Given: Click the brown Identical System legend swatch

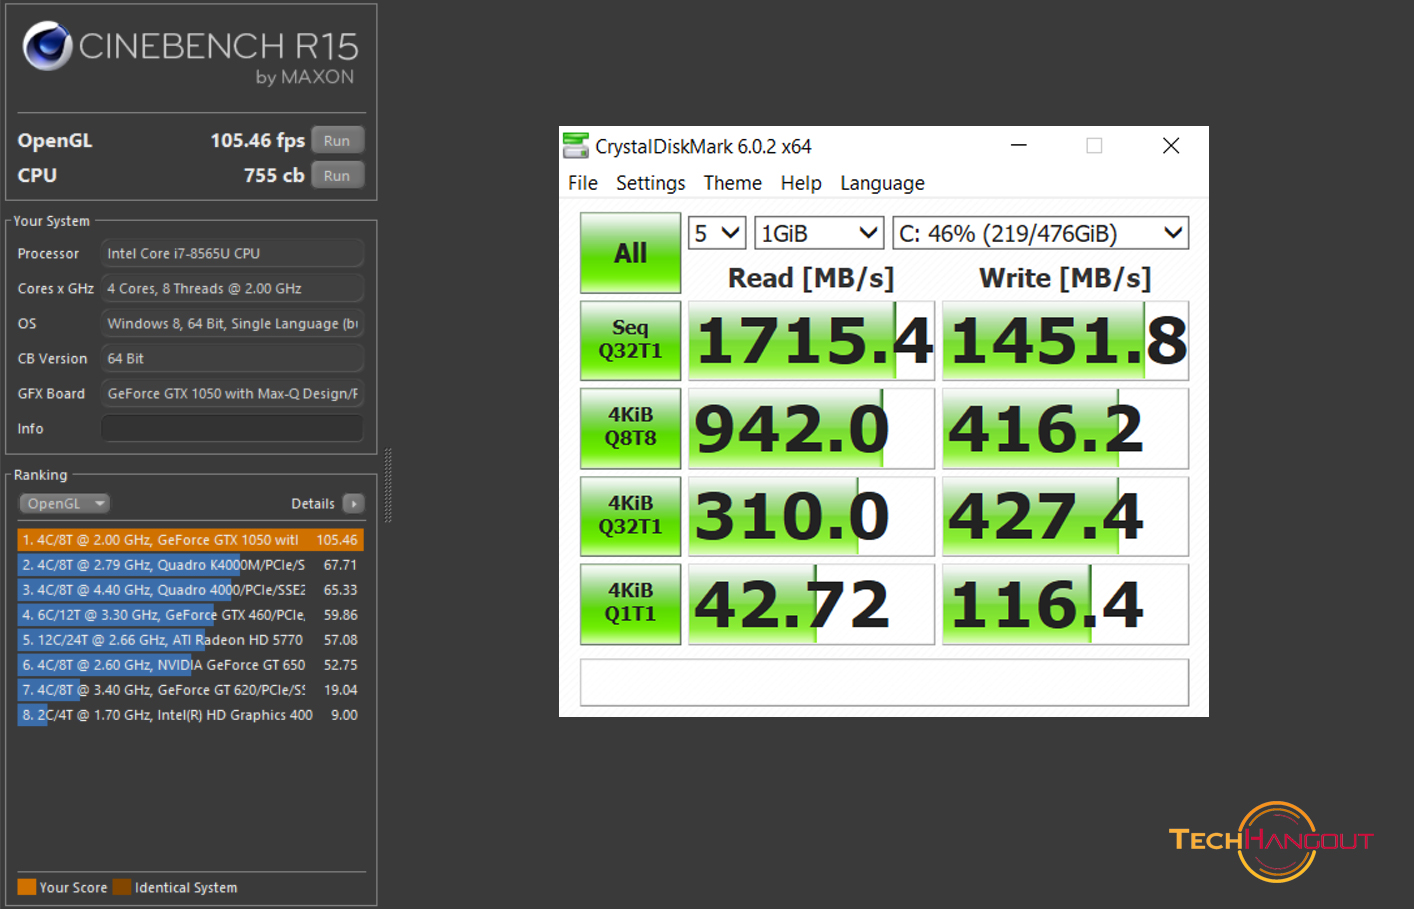Looking at the screenshot, I should 122,887.
